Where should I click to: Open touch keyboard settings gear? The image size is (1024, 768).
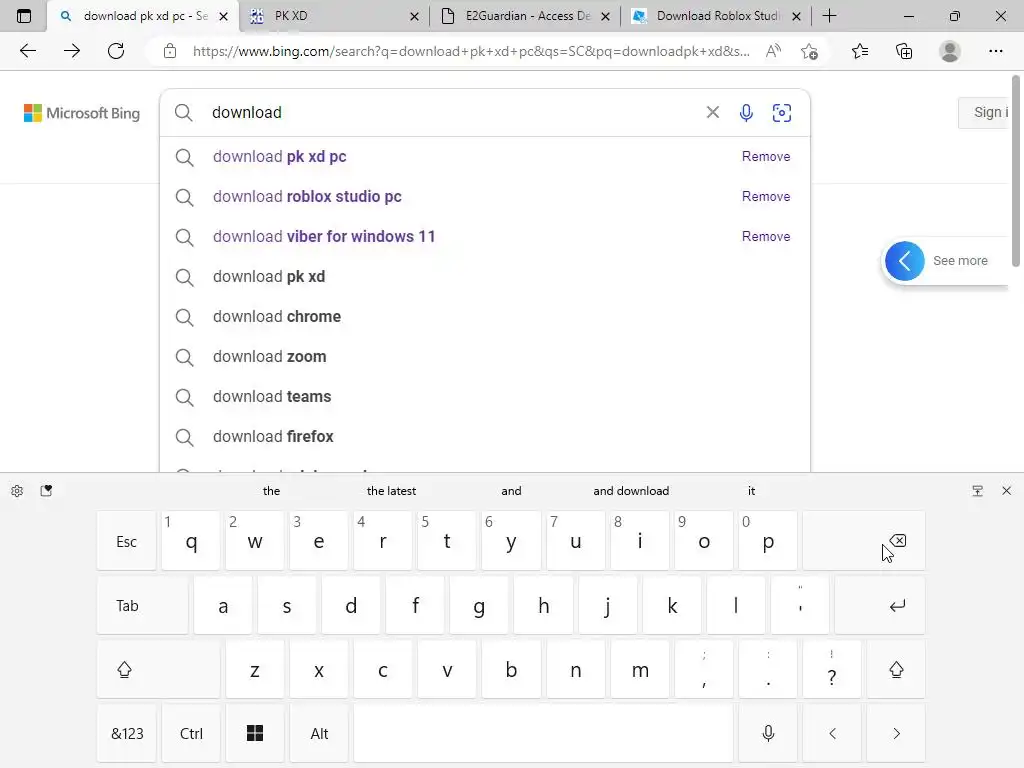[x=17, y=491]
